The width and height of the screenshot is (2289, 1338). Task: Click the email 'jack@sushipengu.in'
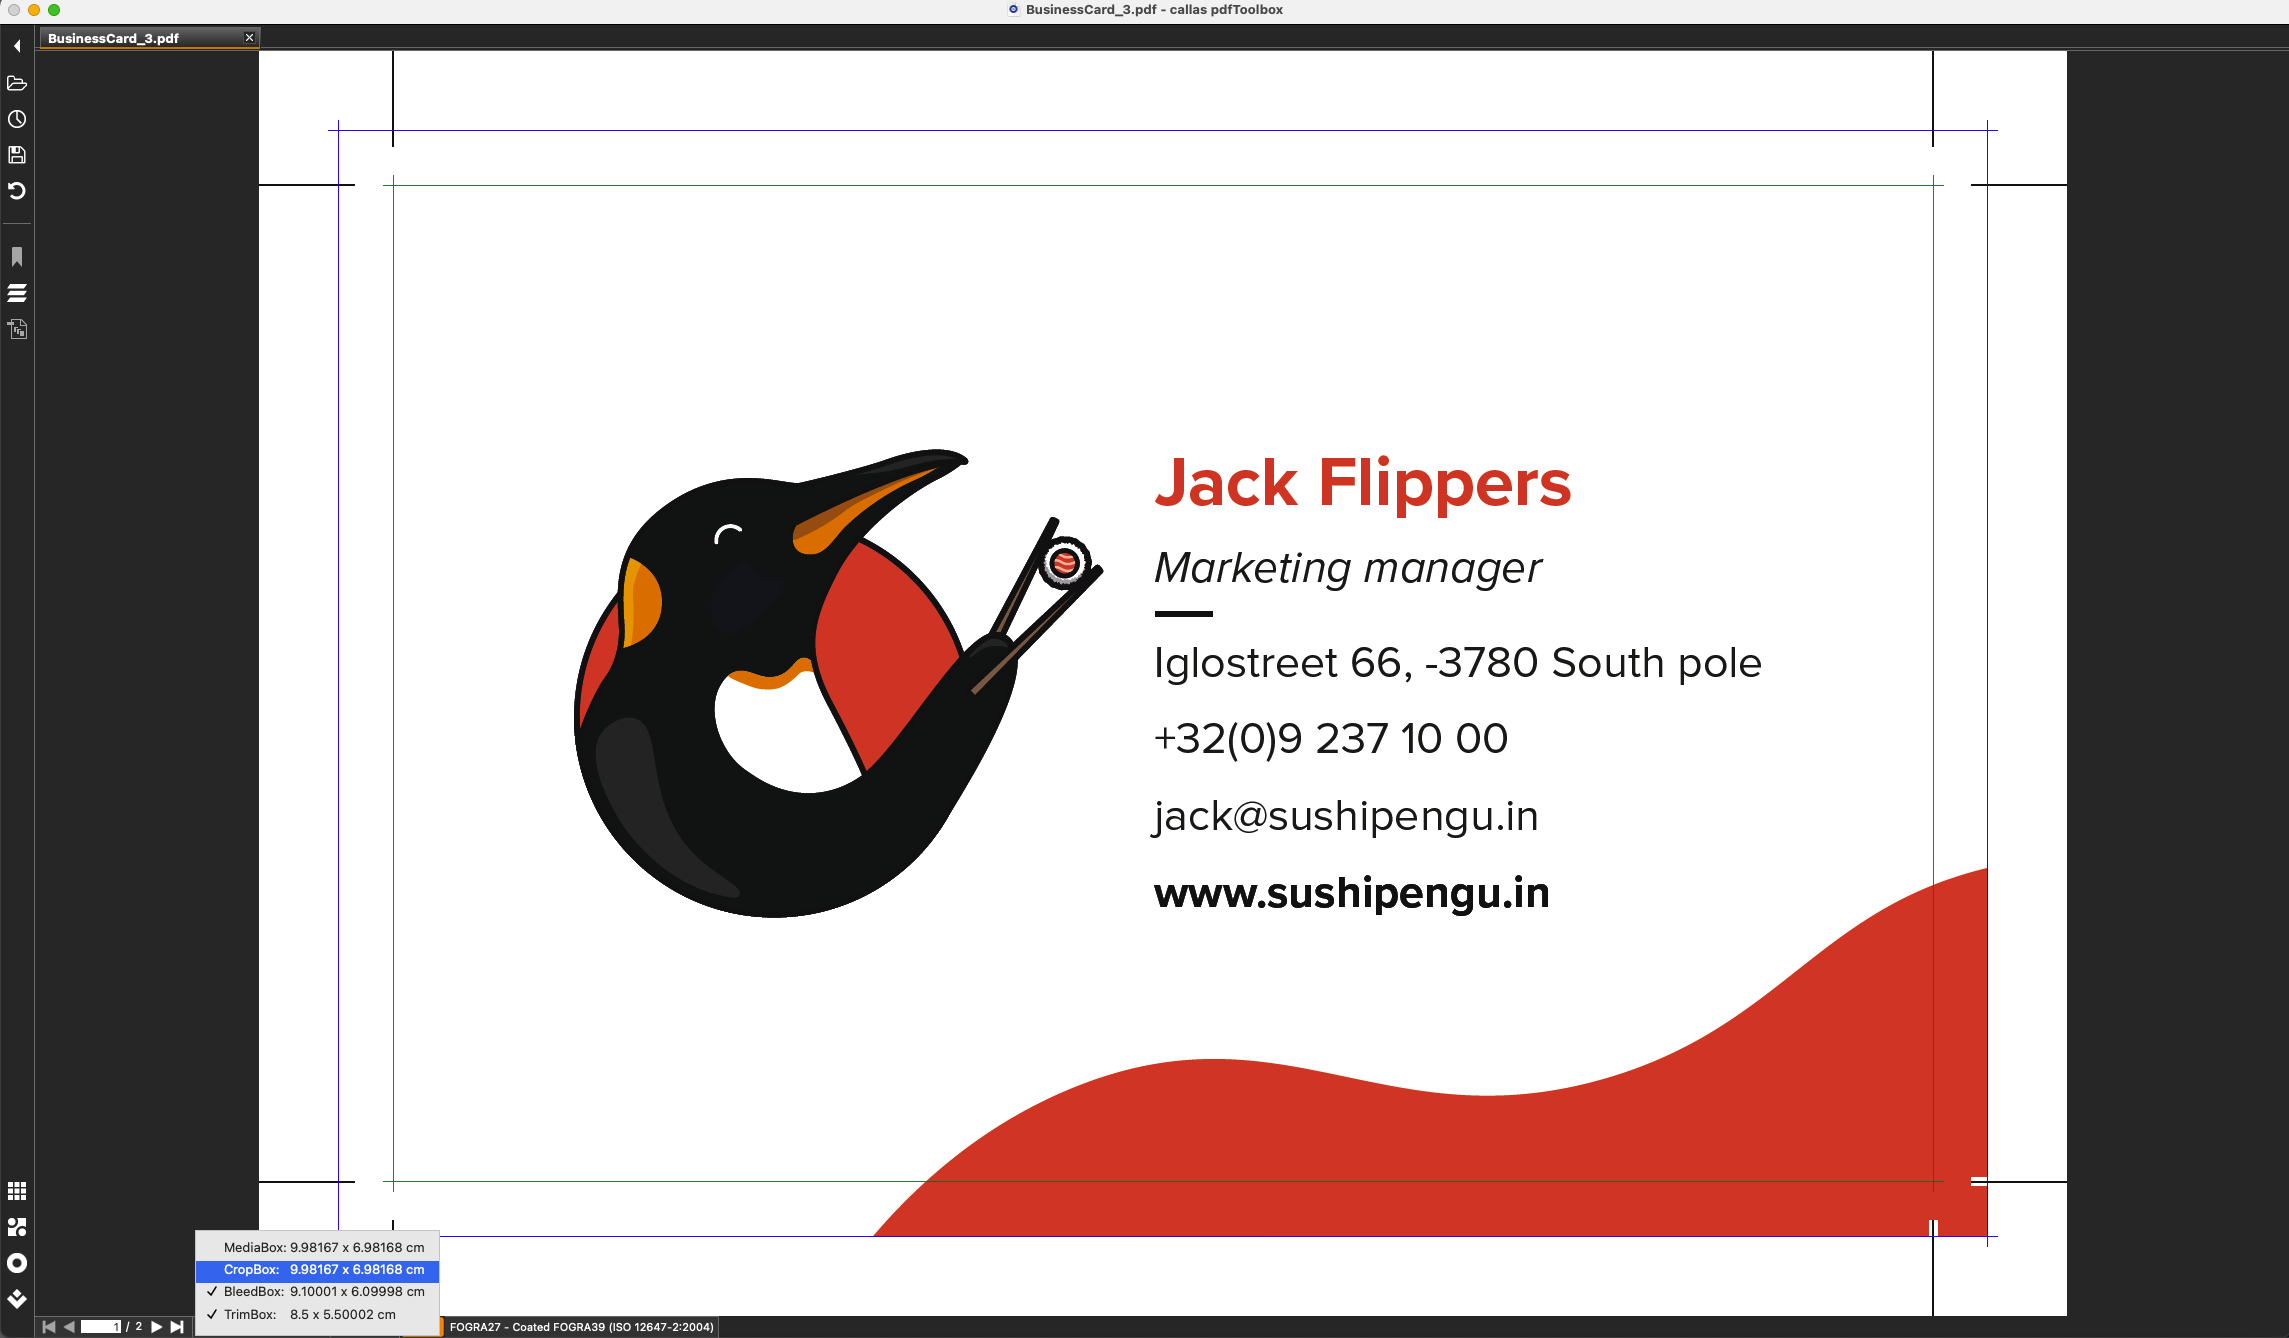(1345, 816)
